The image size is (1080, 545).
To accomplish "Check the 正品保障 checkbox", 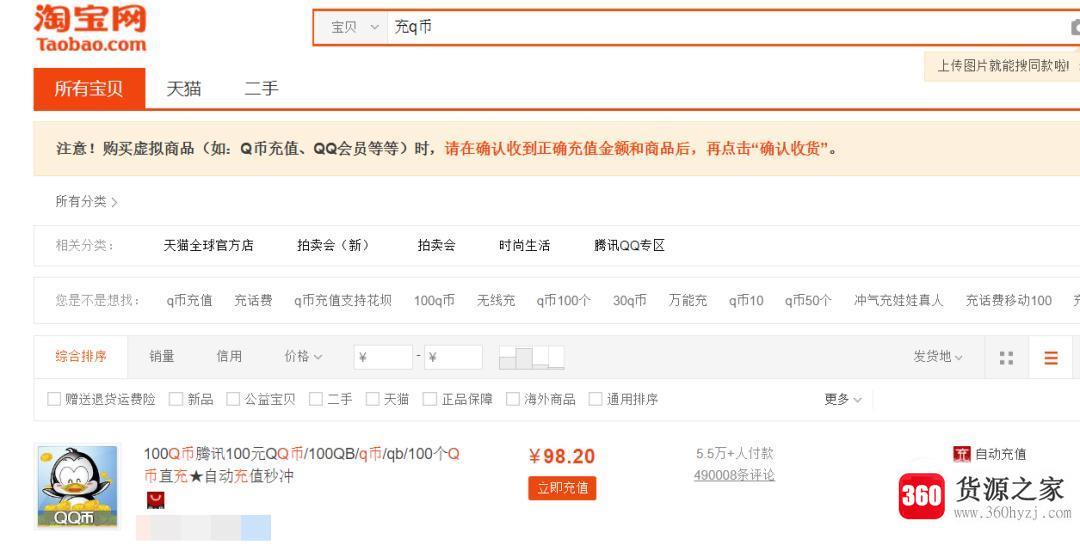I will tap(430, 399).
